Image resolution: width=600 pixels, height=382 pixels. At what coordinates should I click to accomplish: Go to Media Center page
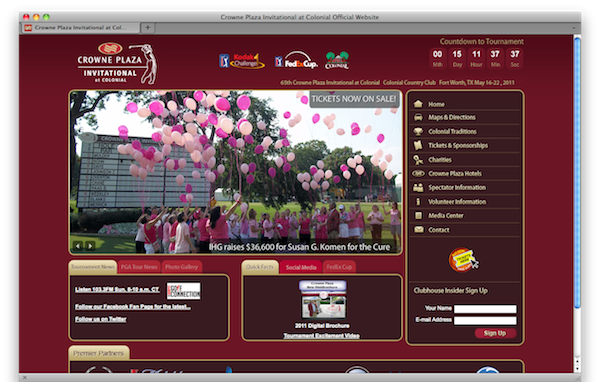446,215
